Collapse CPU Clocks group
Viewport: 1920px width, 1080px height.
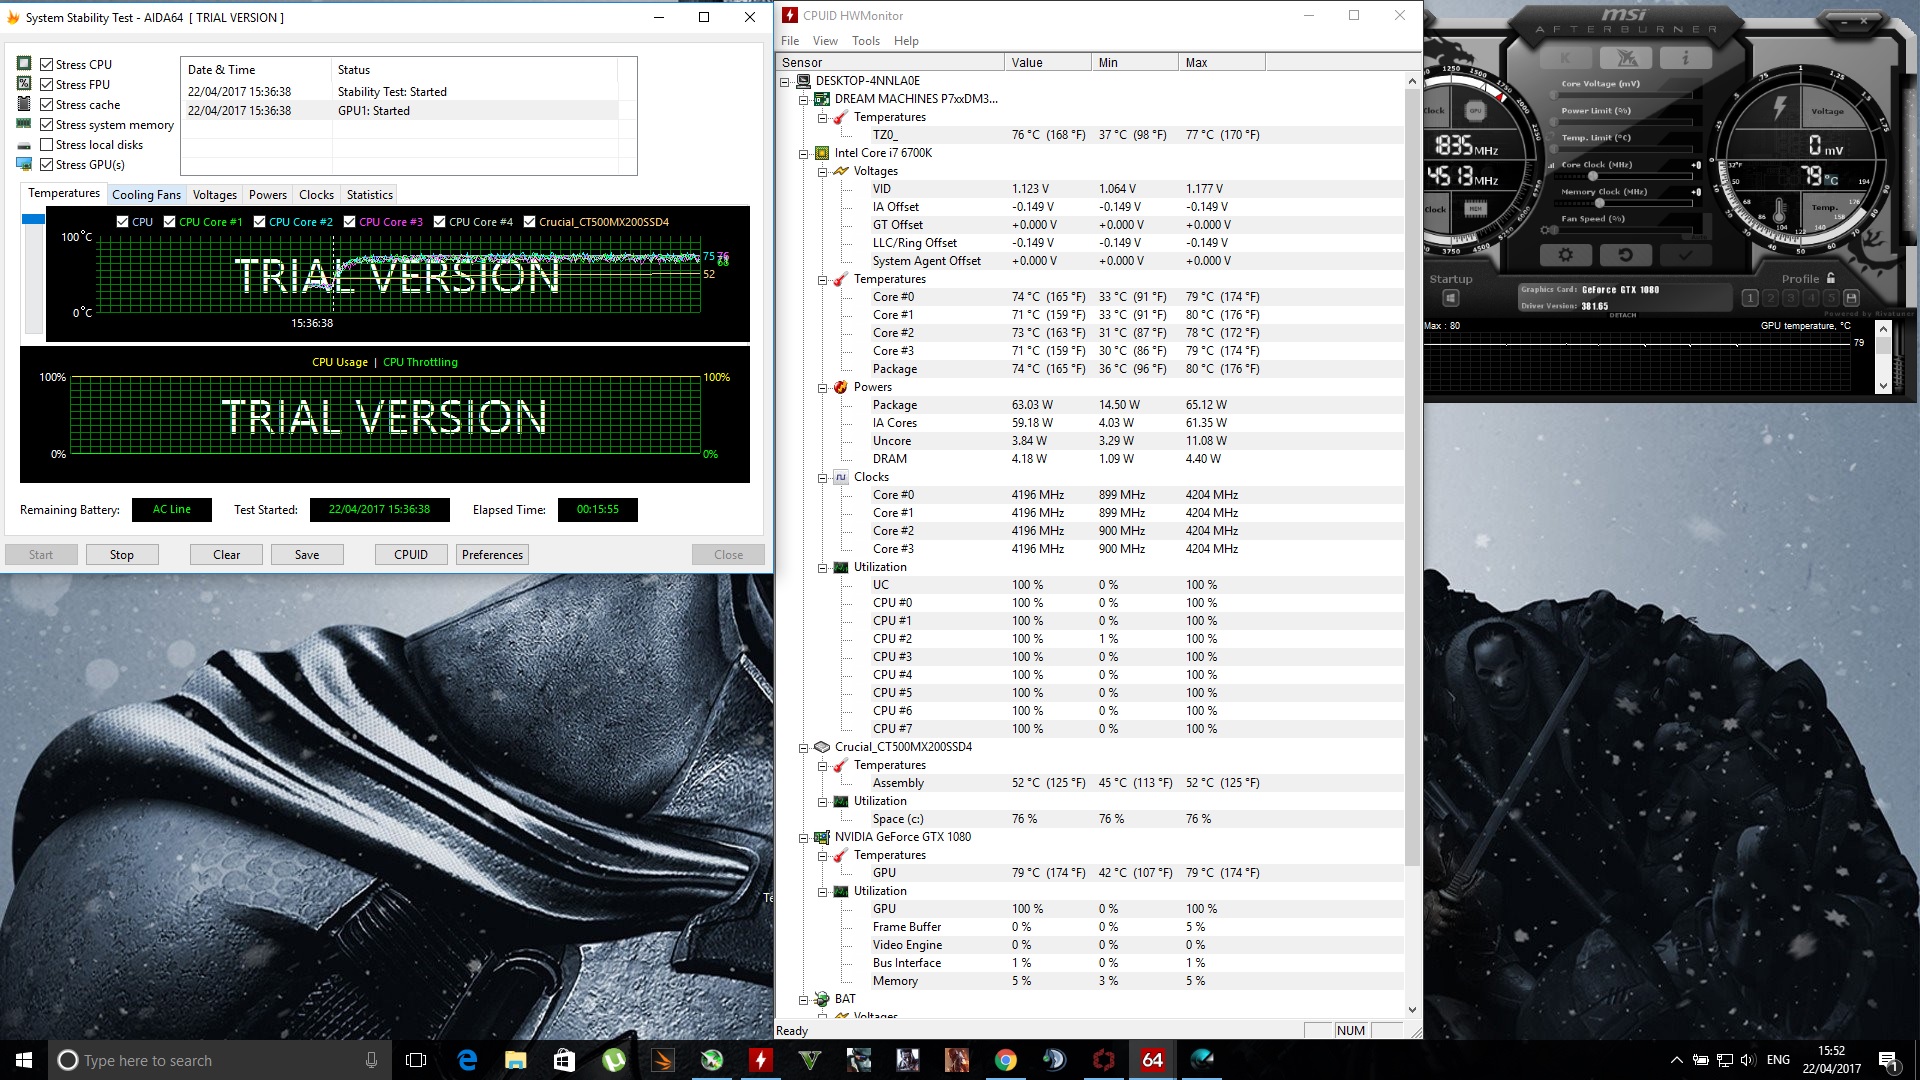click(822, 477)
